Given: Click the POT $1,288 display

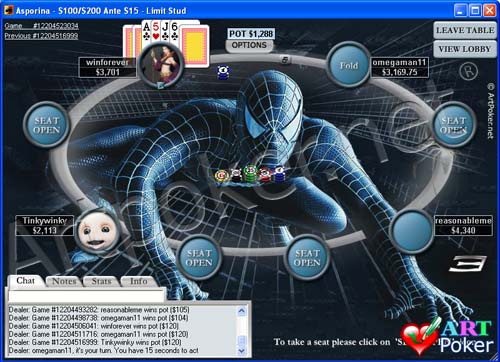Looking at the screenshot, I should [x=251, y=34].
